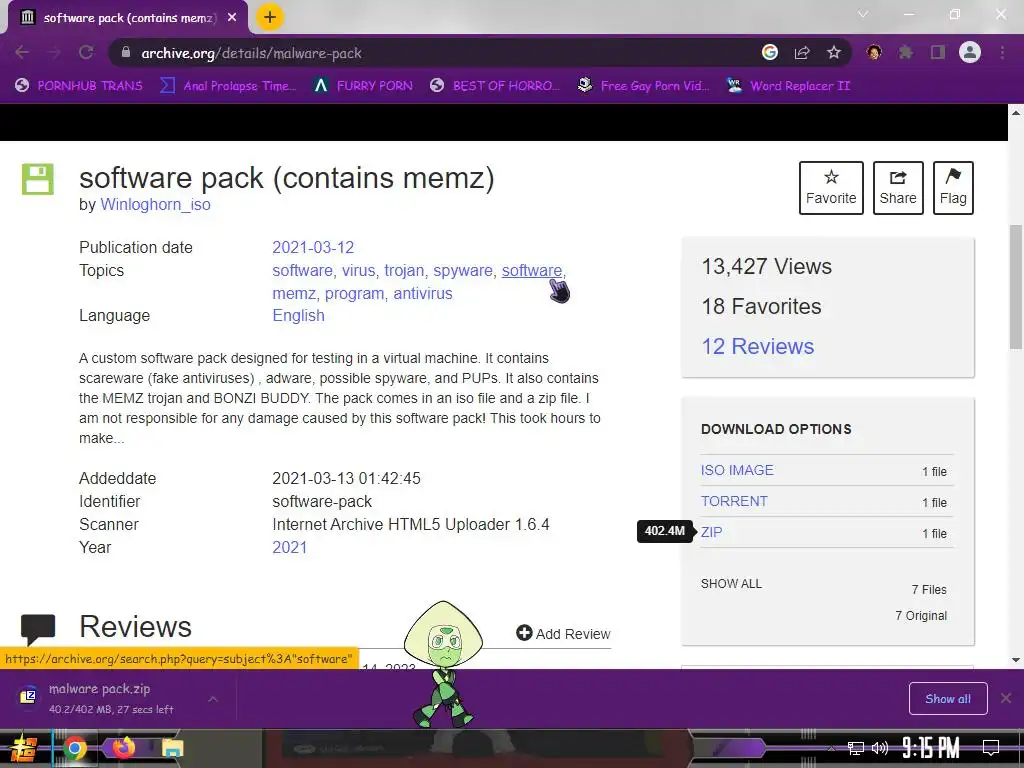Image resolution: width=1024 pixels, height=768 pixels.
Task: Select the virus topic link
Action: tap(359, 270)
